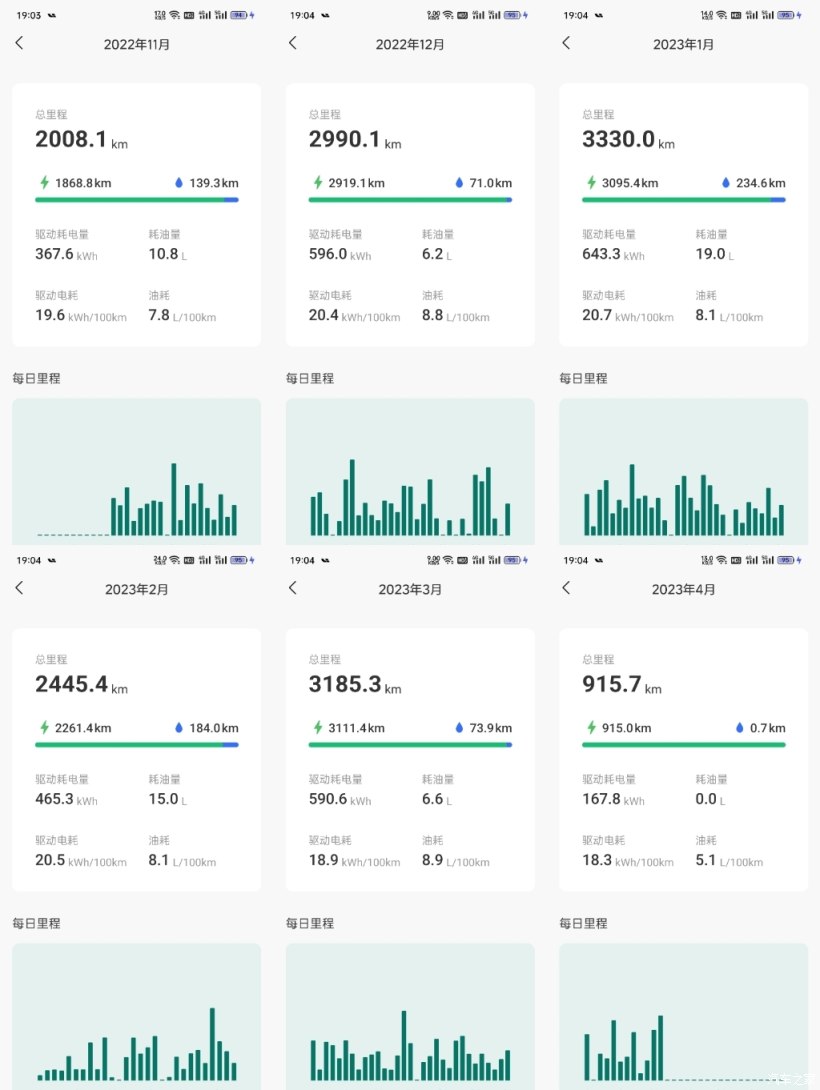Tap 20.7 kWh/100km consumption value
The image size is (820, 1090).
pyautogui.click(x=628, y=316)
